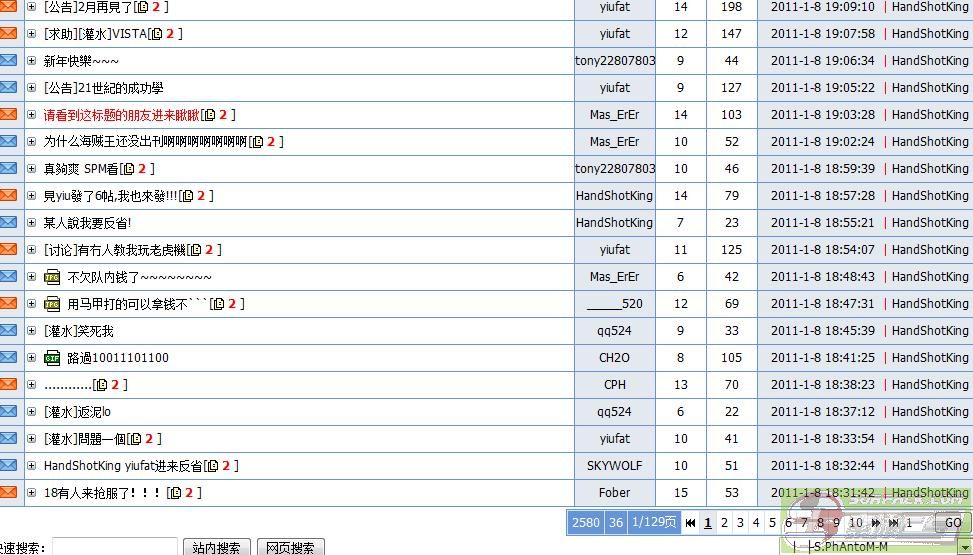Expand the '[灌水]返泥lo' thread plus box
The height and width of the screenshot is (555, 973).
[x=32, y=412]
